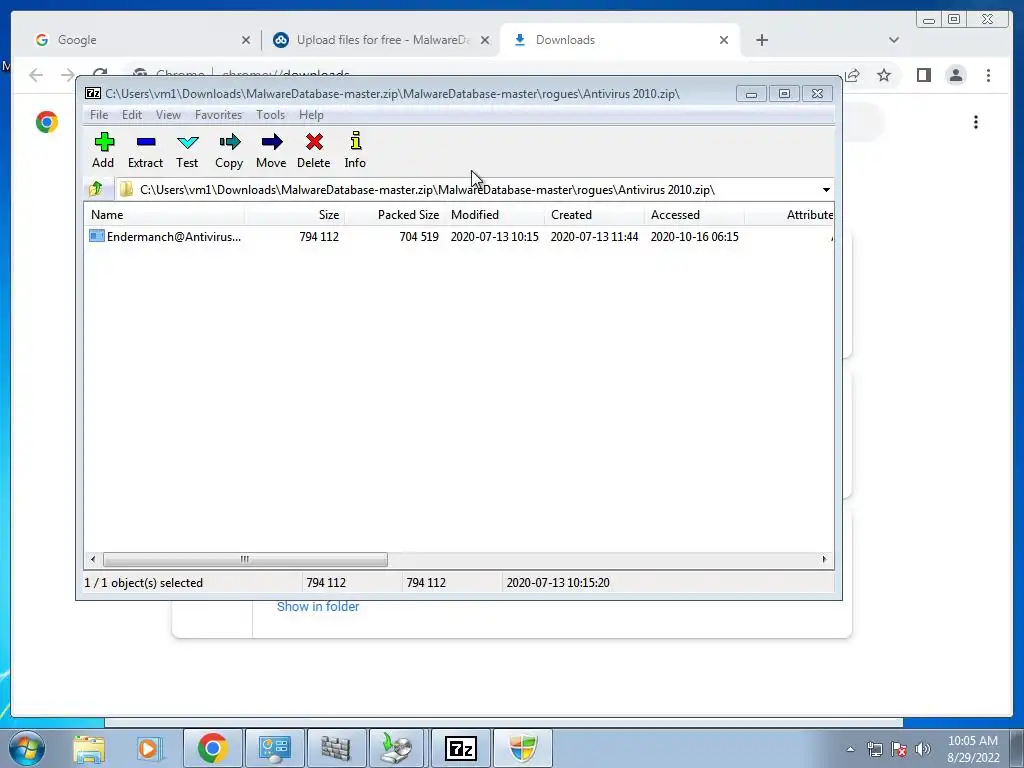
Task: Click the Extract toolbar icon
Action: 145,150
